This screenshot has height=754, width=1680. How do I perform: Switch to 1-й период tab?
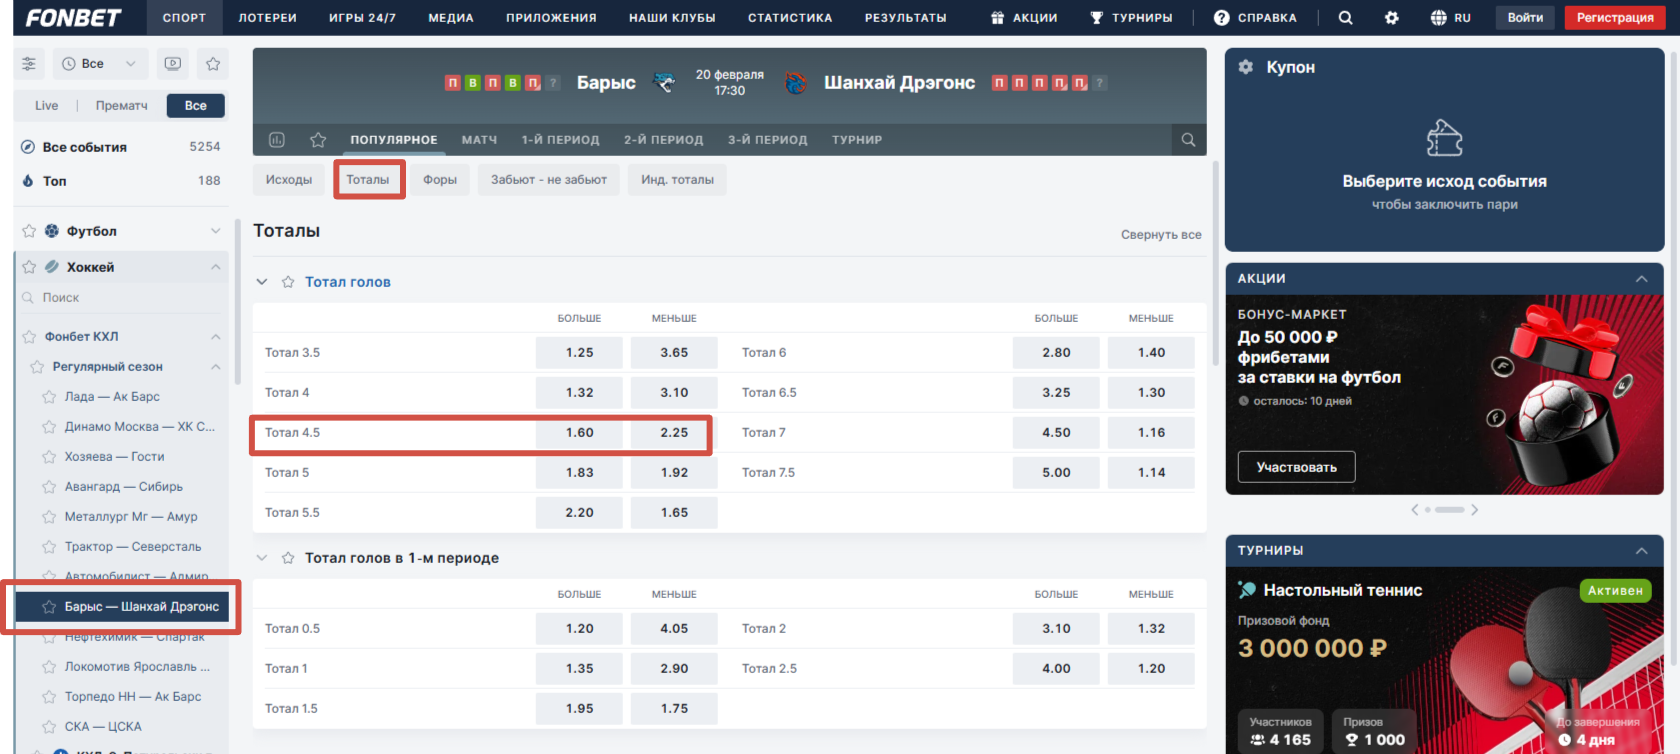[560, 140]
